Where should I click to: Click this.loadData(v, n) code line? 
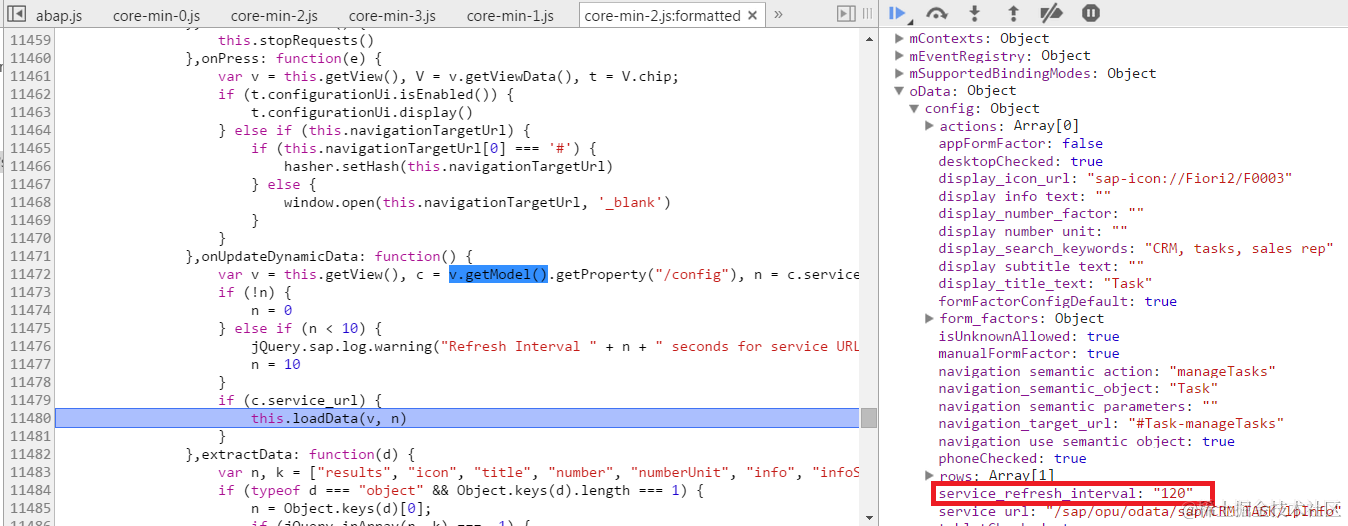click(329, 418)
